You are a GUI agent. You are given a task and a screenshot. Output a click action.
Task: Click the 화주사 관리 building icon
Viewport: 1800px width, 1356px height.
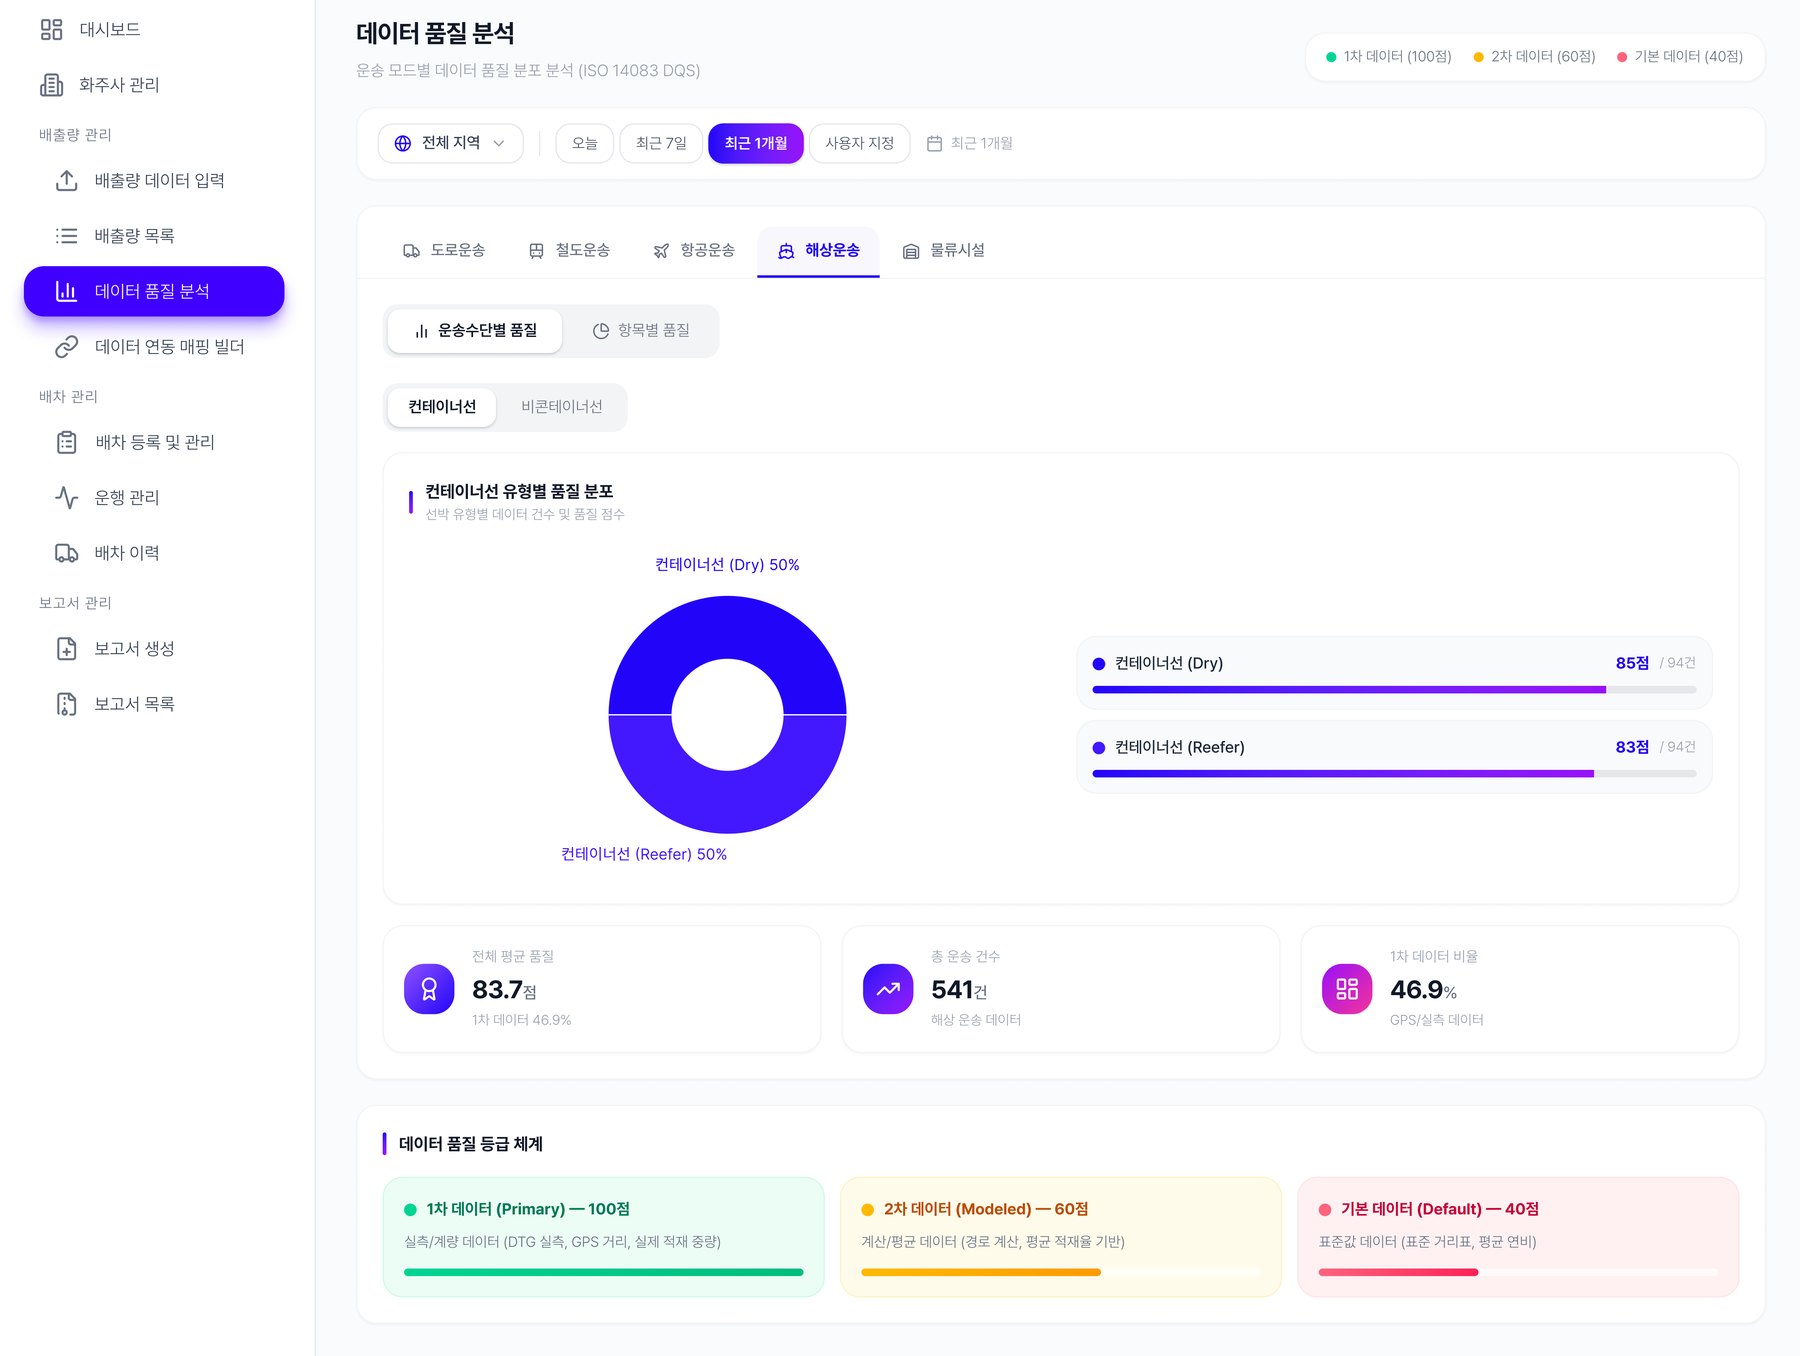(51, 85)
